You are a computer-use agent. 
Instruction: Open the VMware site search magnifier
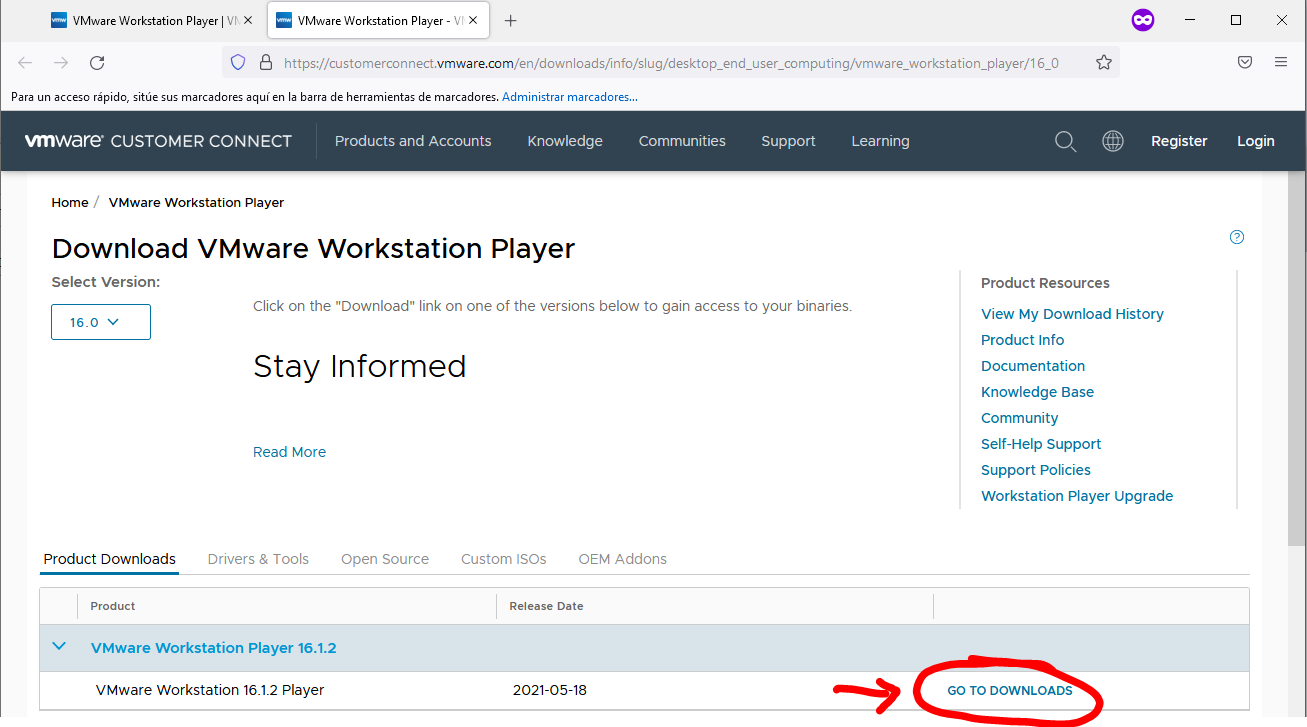point(1065,141)
